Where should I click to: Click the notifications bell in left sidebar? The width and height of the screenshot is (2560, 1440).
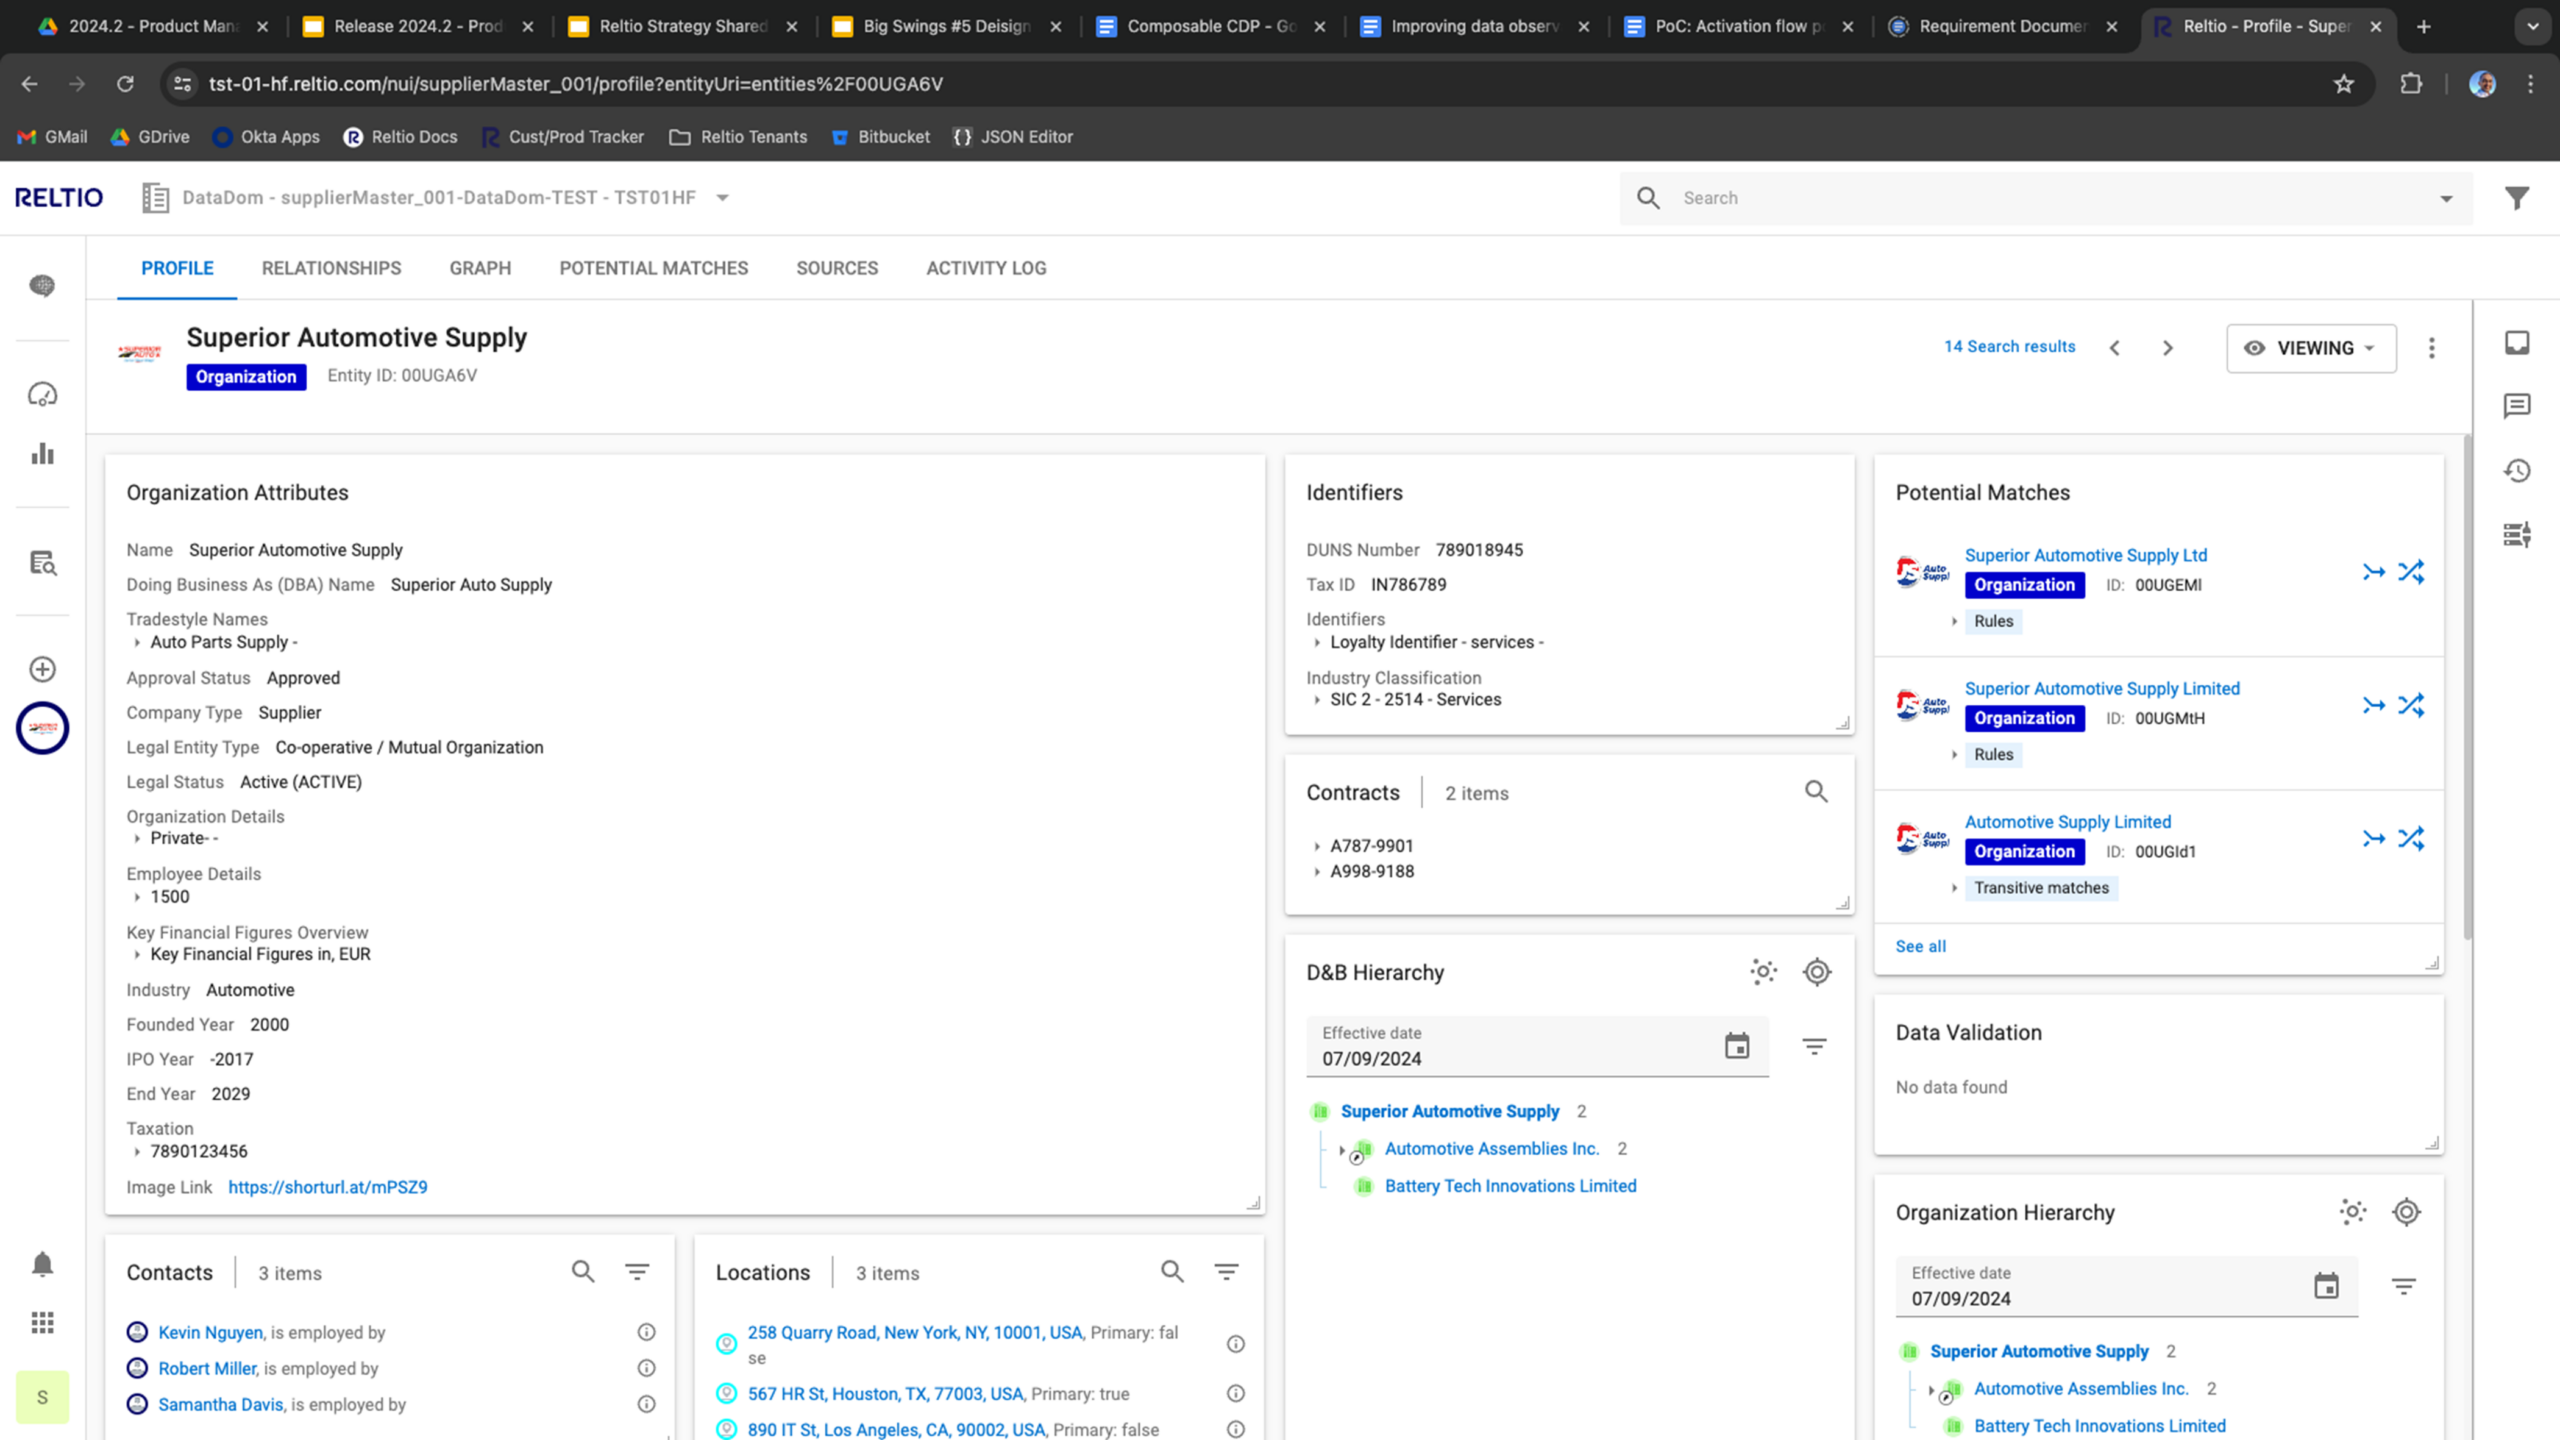click(x=42, y=1264)
